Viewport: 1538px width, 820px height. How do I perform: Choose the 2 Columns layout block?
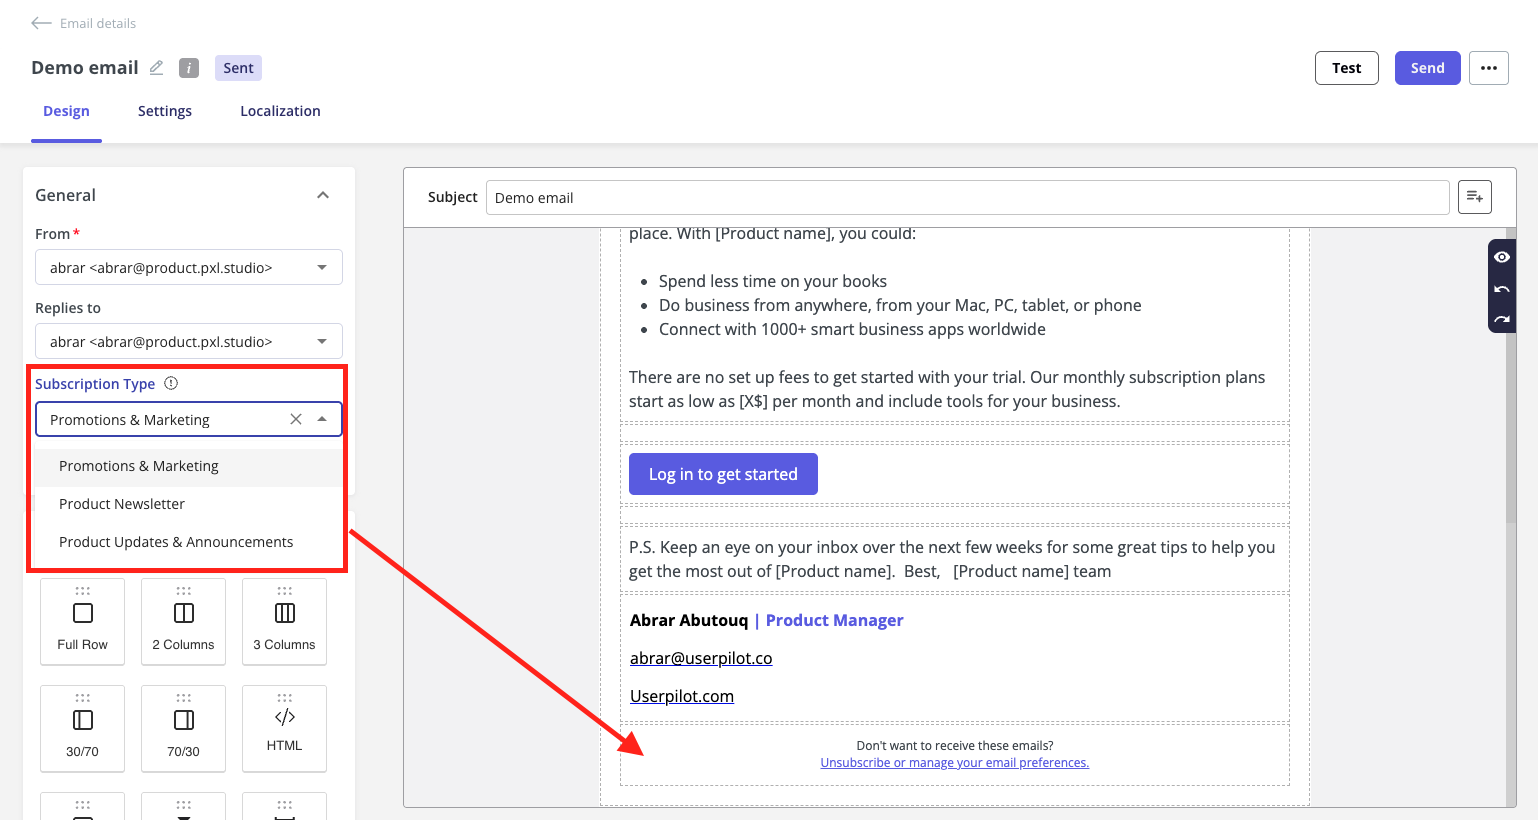[183, 621]
